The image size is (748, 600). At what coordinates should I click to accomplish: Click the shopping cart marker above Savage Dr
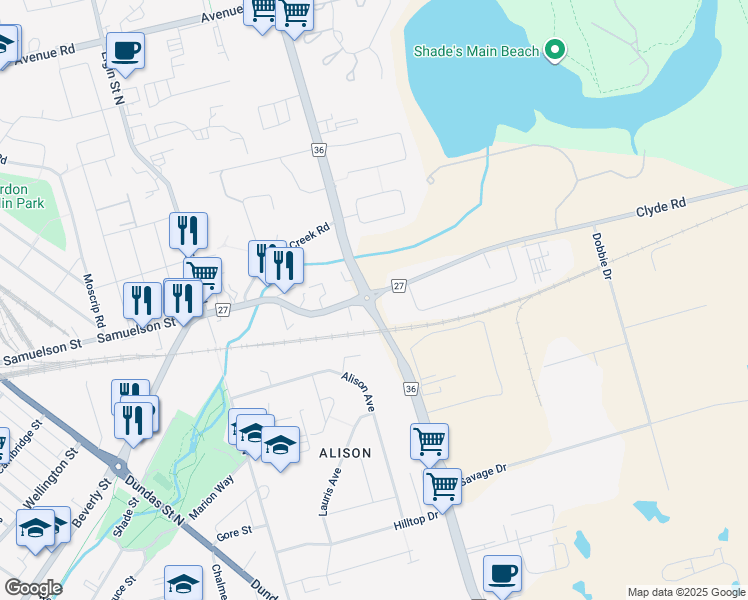pyautogui.click(x=429, y=442)
